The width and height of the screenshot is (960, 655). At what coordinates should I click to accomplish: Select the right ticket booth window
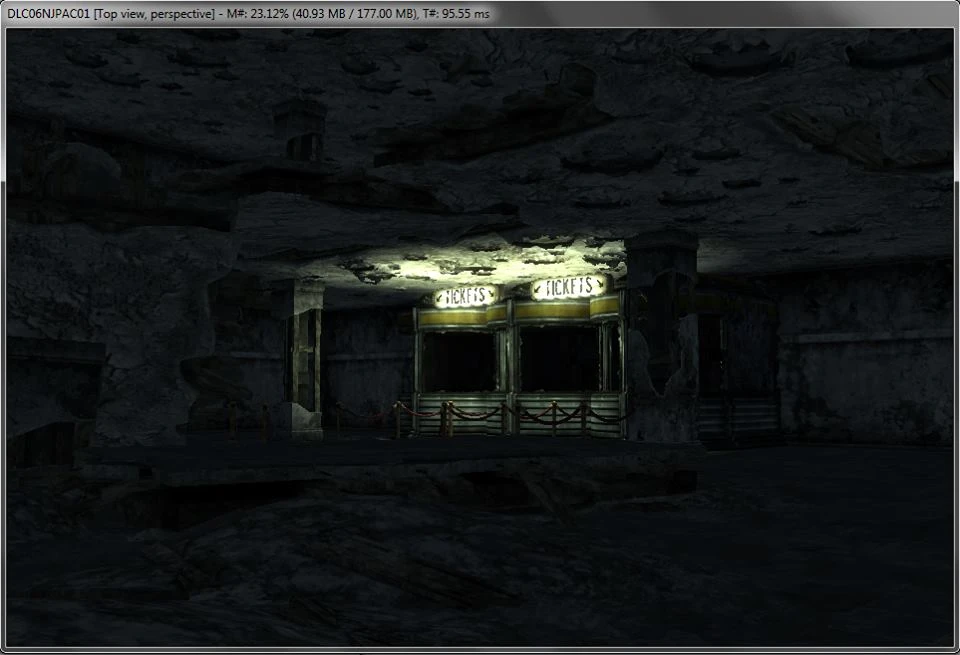tap(560, 359)
